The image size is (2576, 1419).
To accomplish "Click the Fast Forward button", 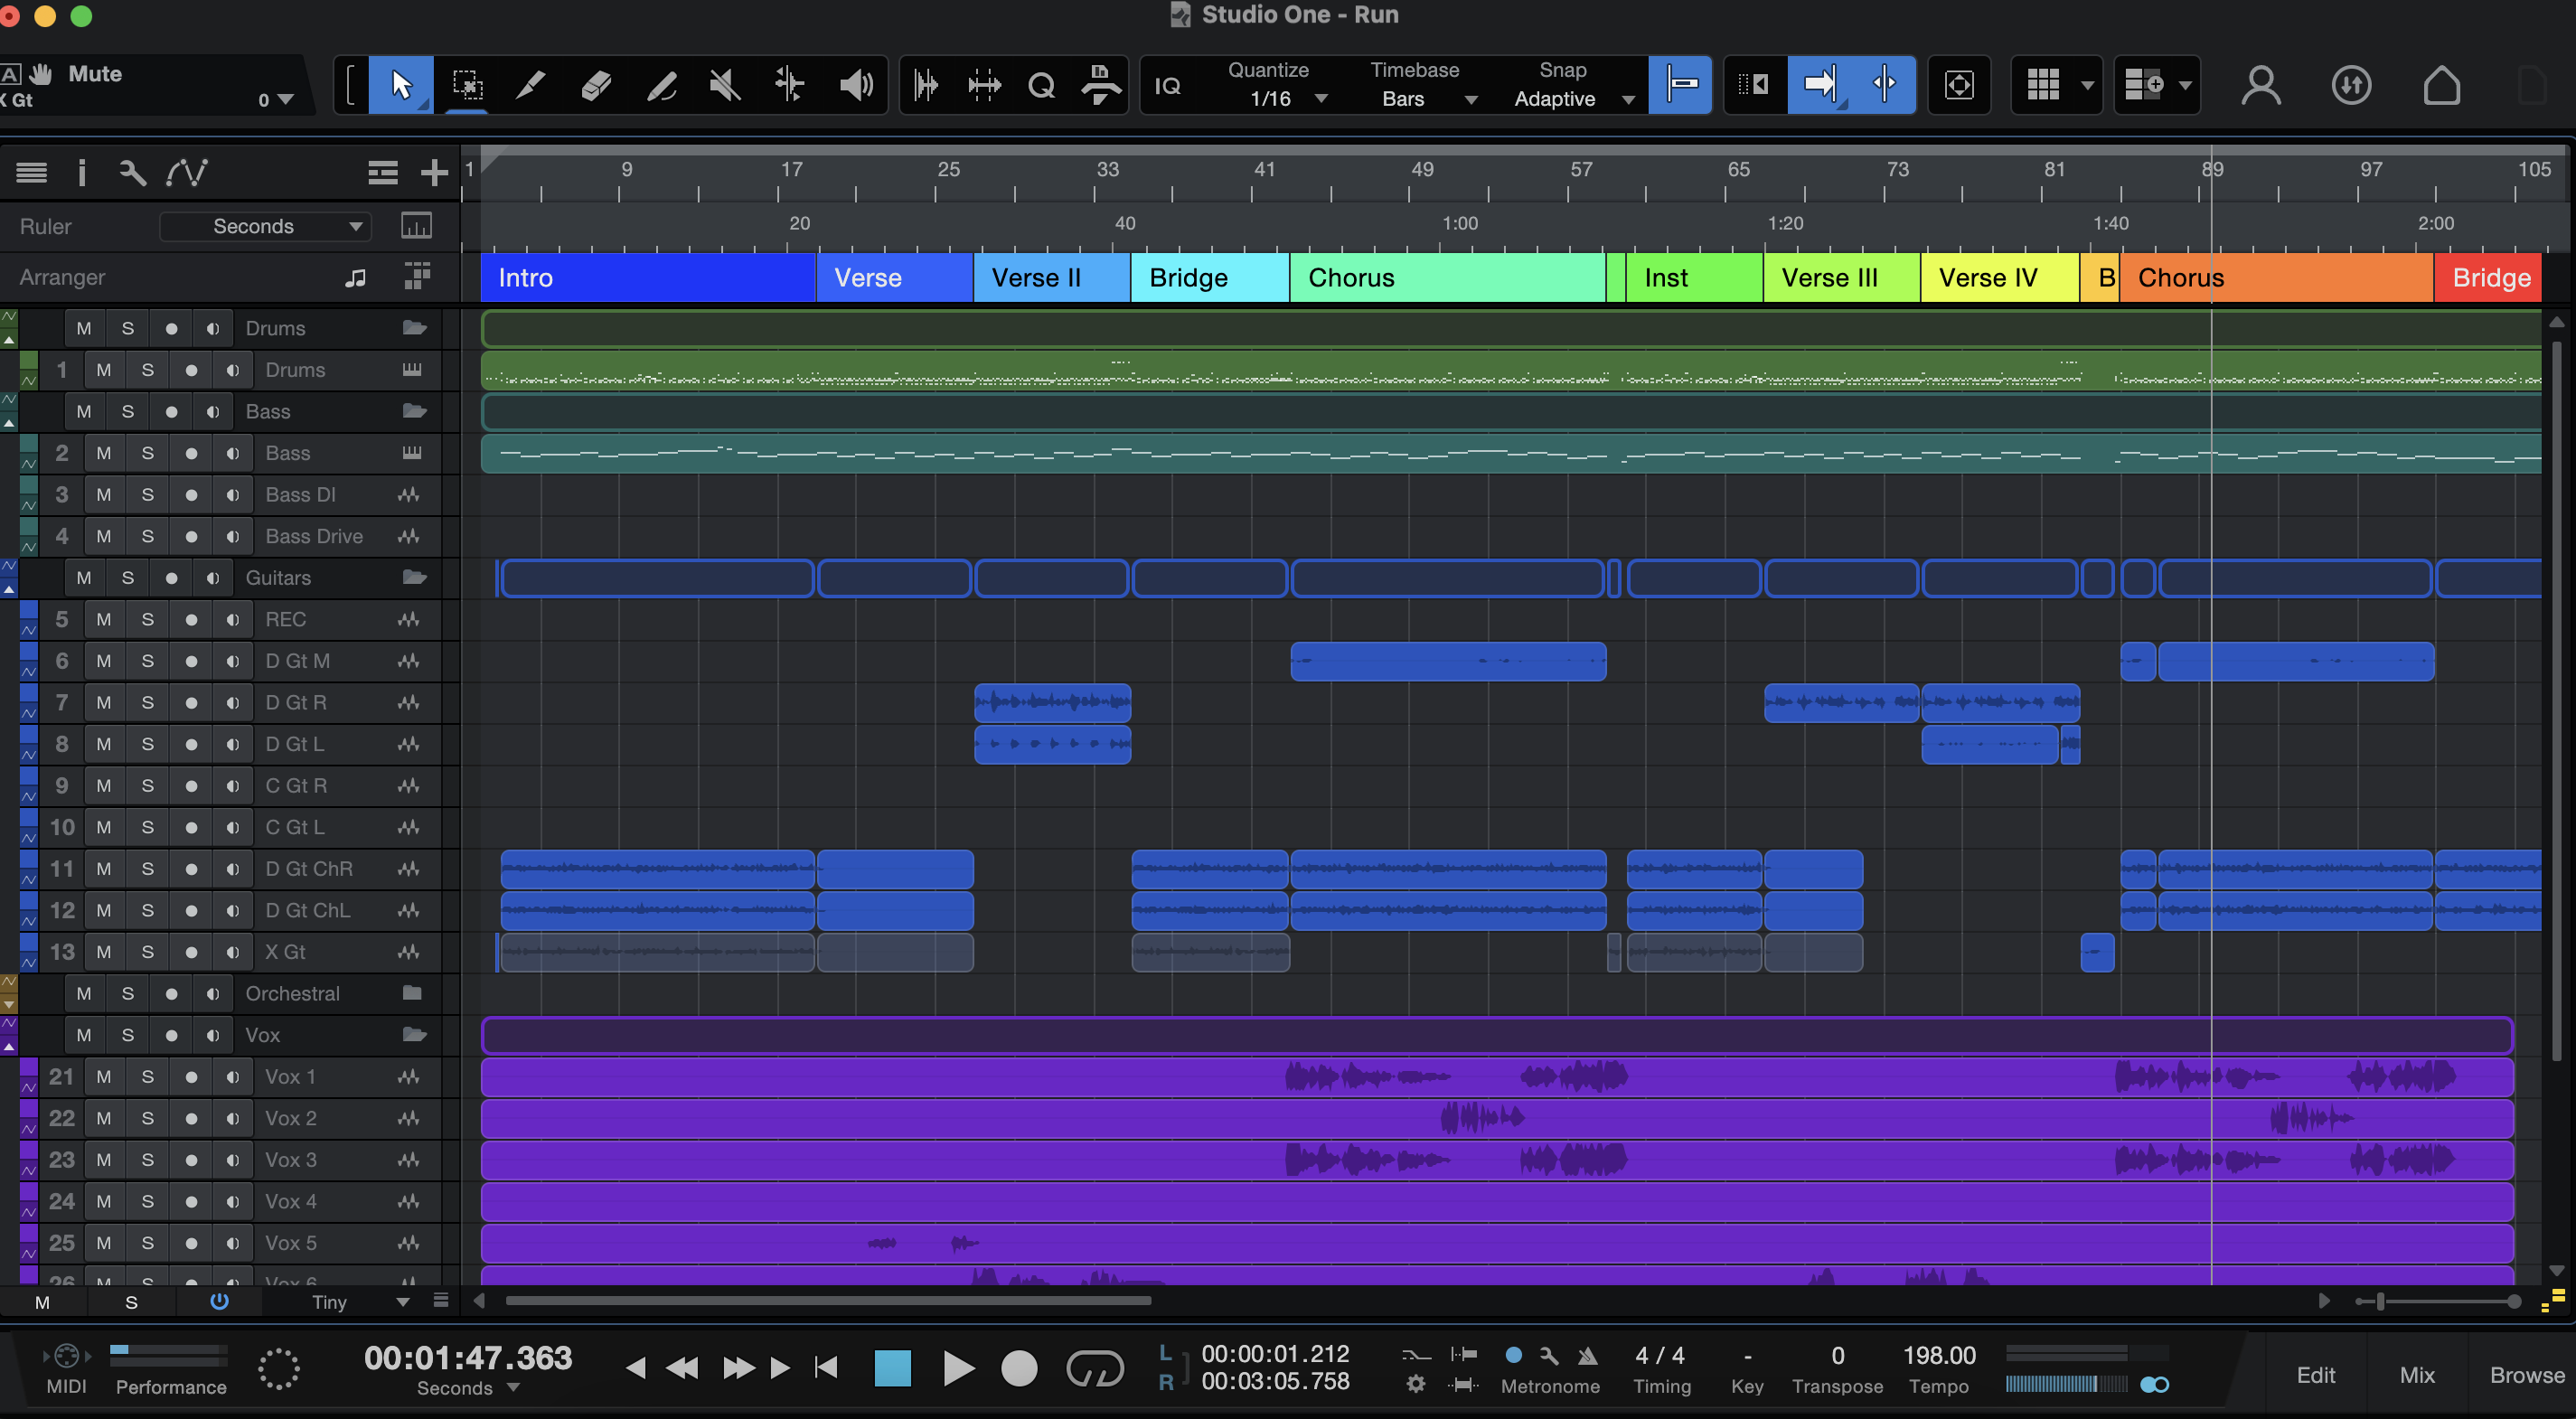I will click(738, 1367).
